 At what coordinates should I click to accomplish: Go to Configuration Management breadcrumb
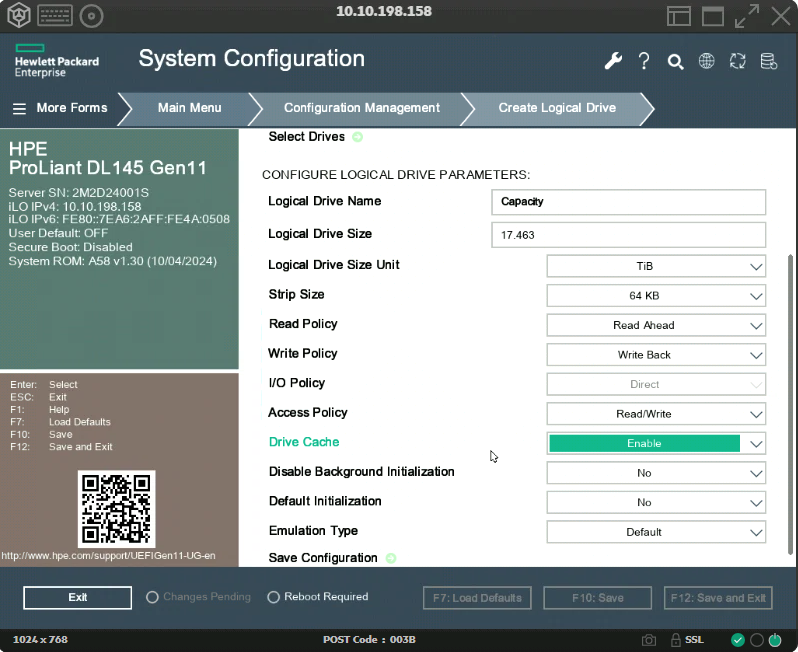362,108
